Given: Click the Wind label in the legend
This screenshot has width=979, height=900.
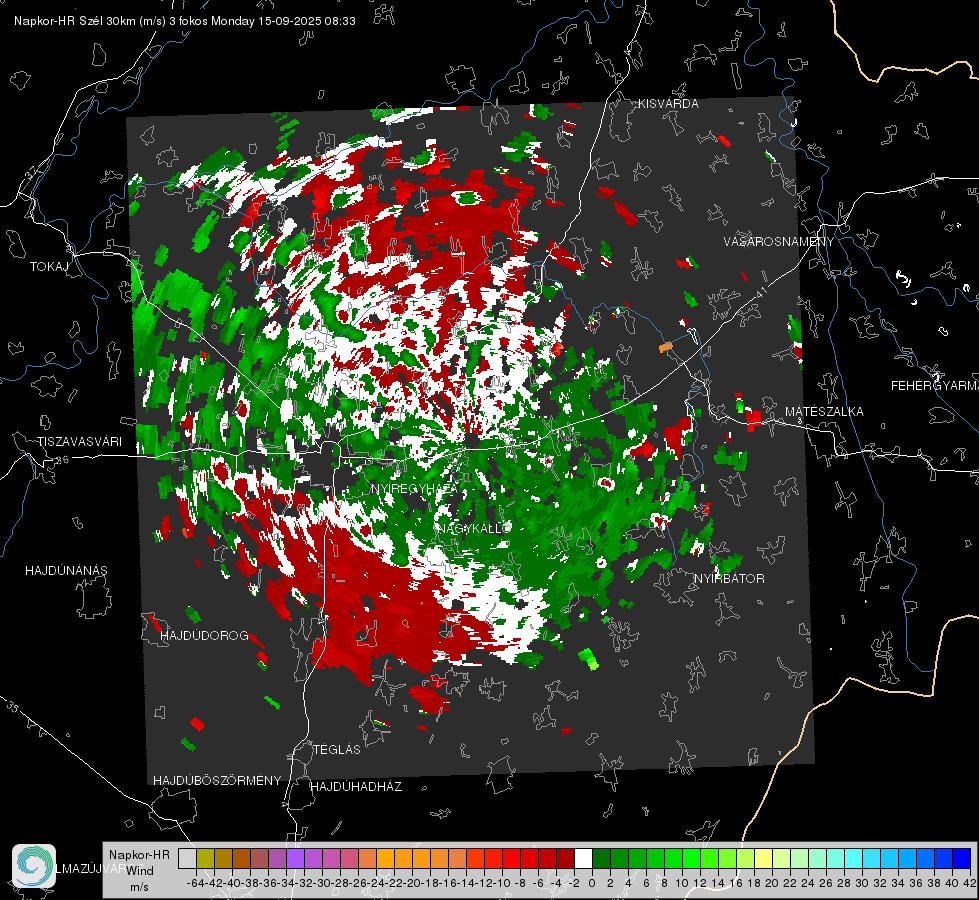Looking at the screenshot, I should [140, 871].
